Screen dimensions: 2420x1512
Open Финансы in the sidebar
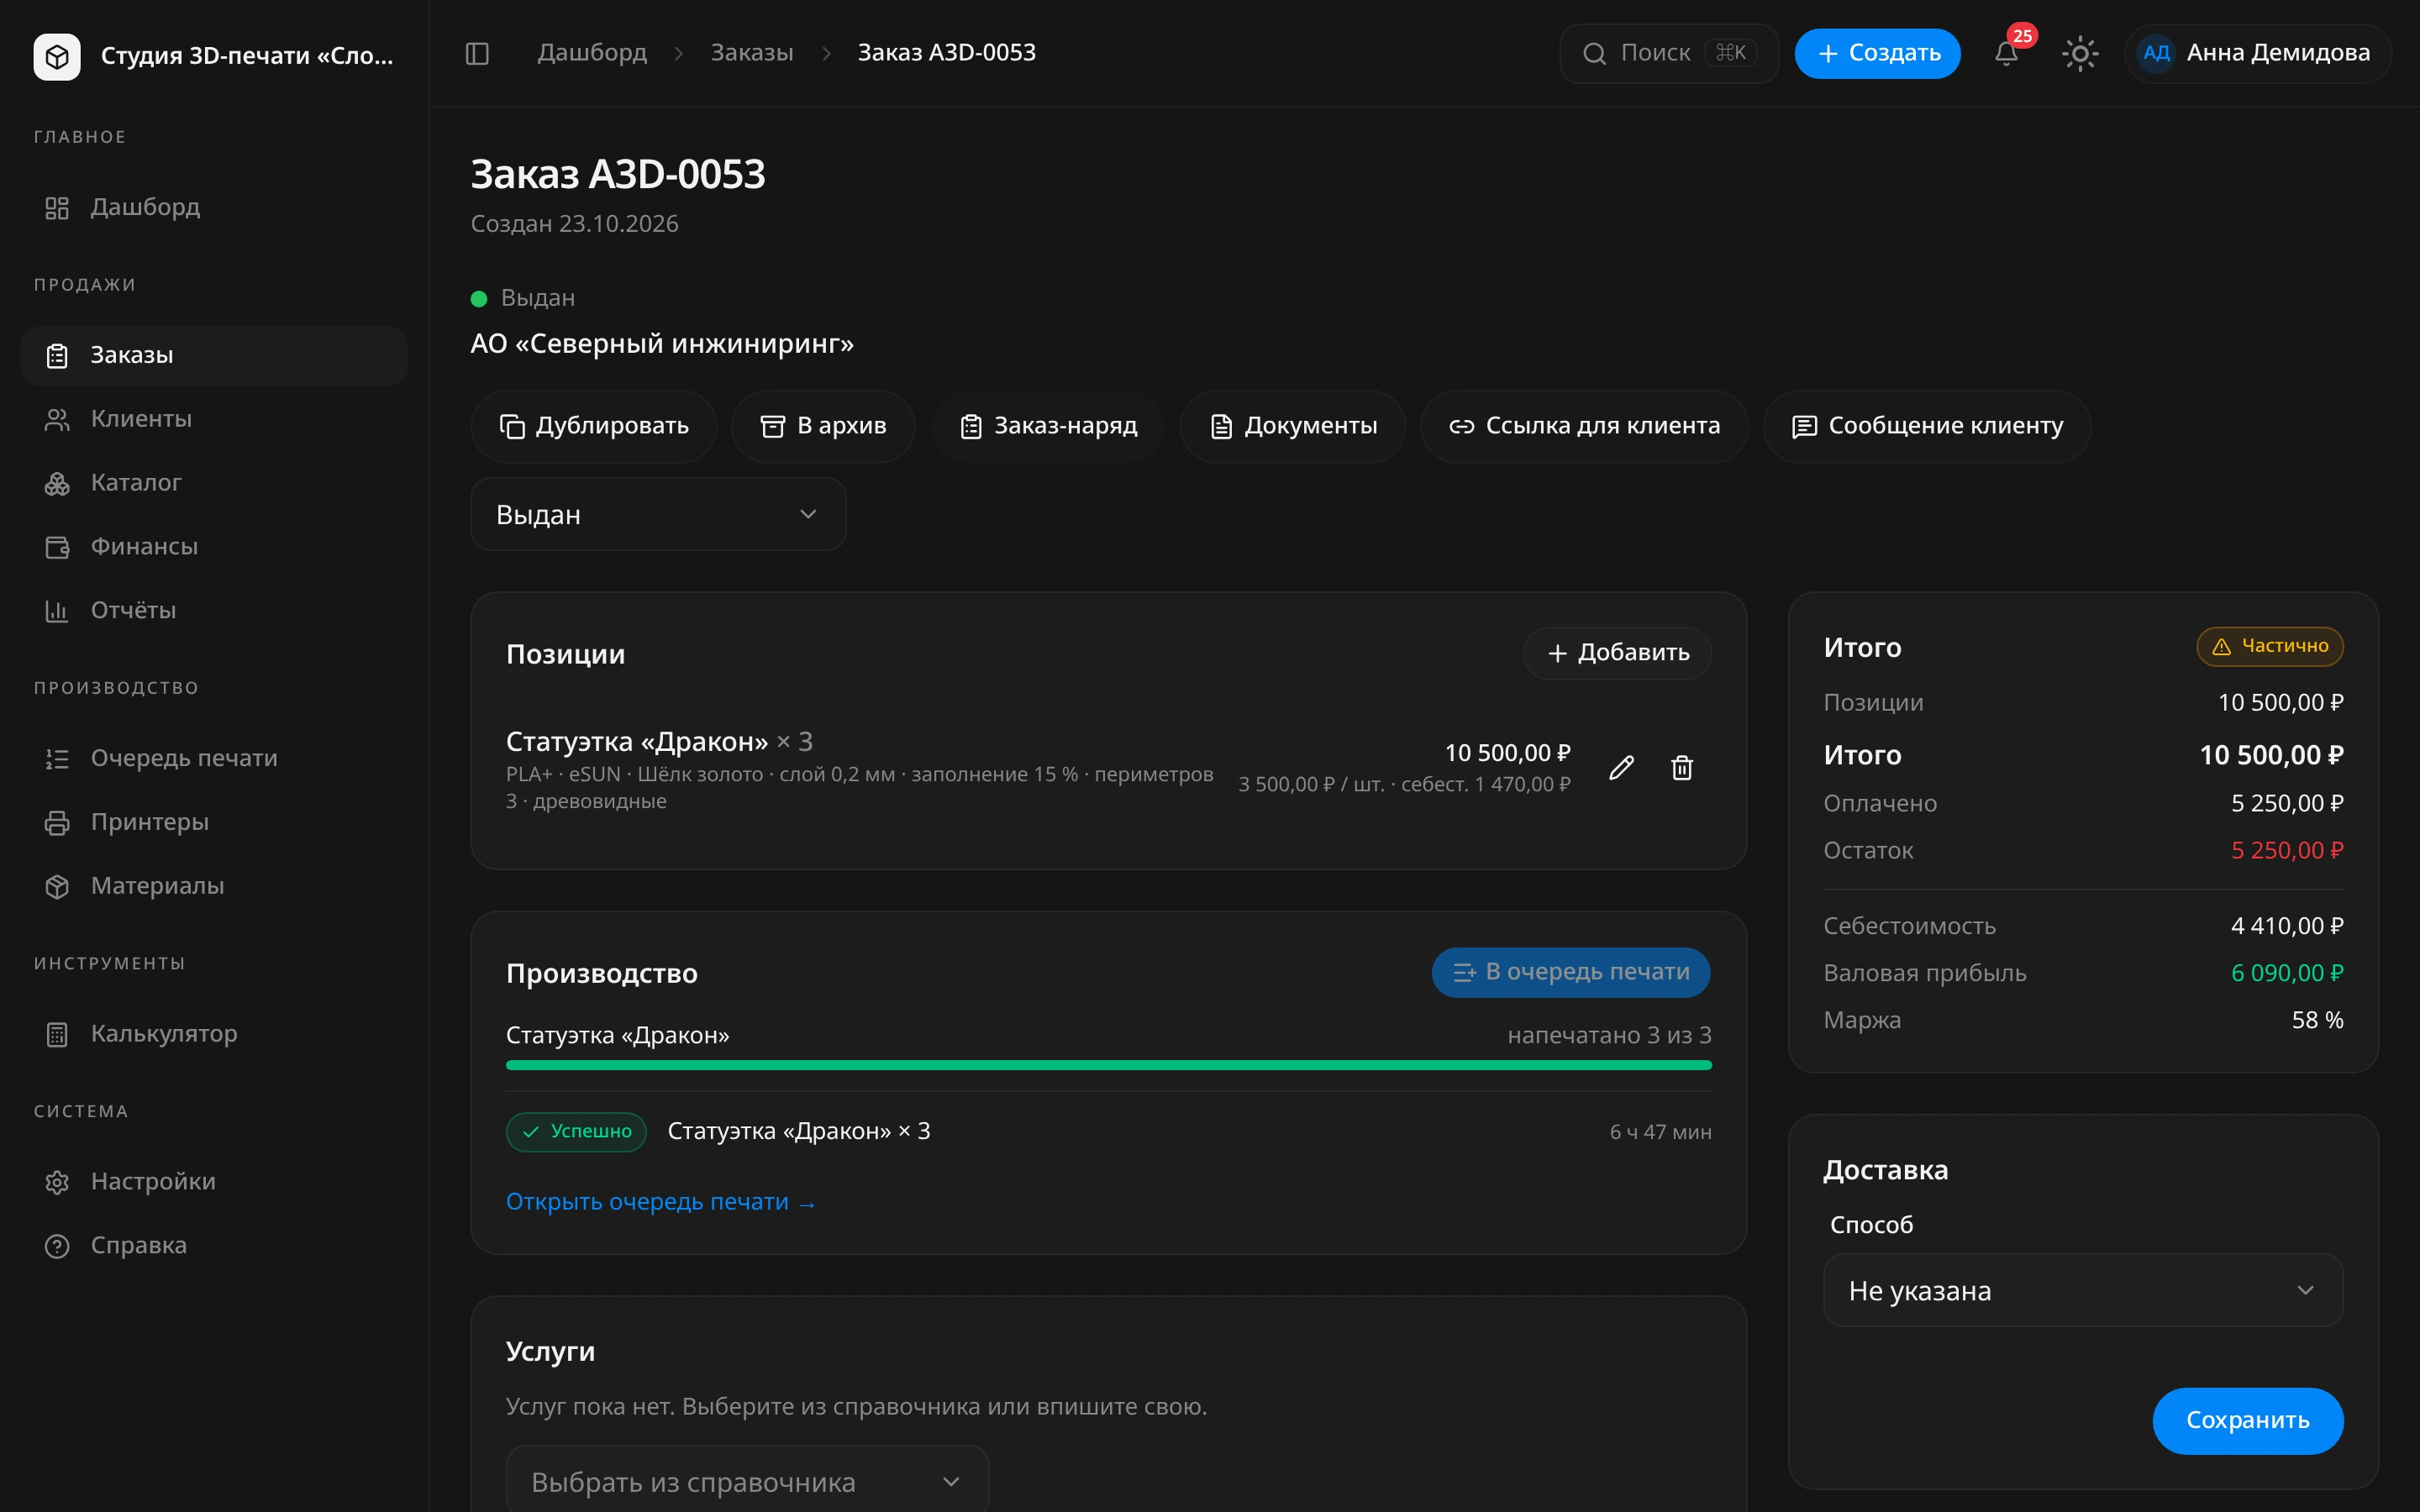point(214,547)
